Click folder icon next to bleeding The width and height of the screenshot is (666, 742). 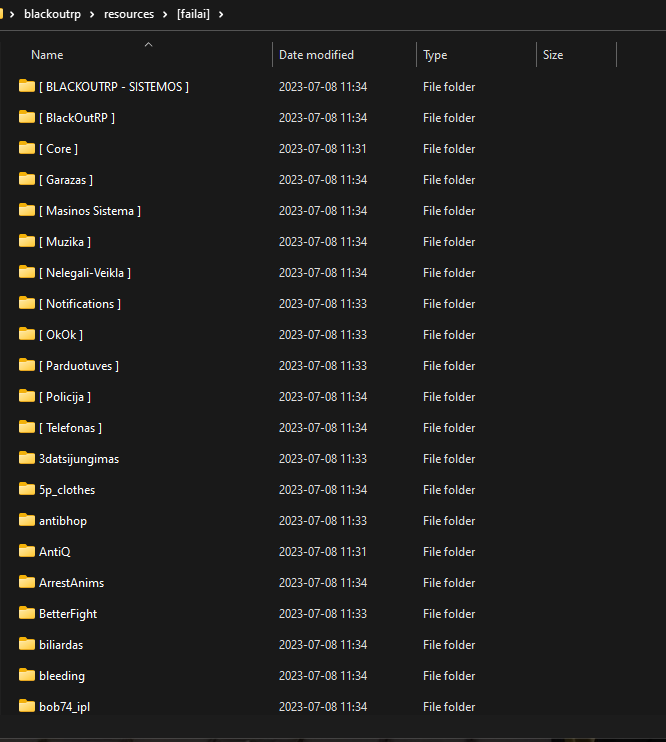27,675
